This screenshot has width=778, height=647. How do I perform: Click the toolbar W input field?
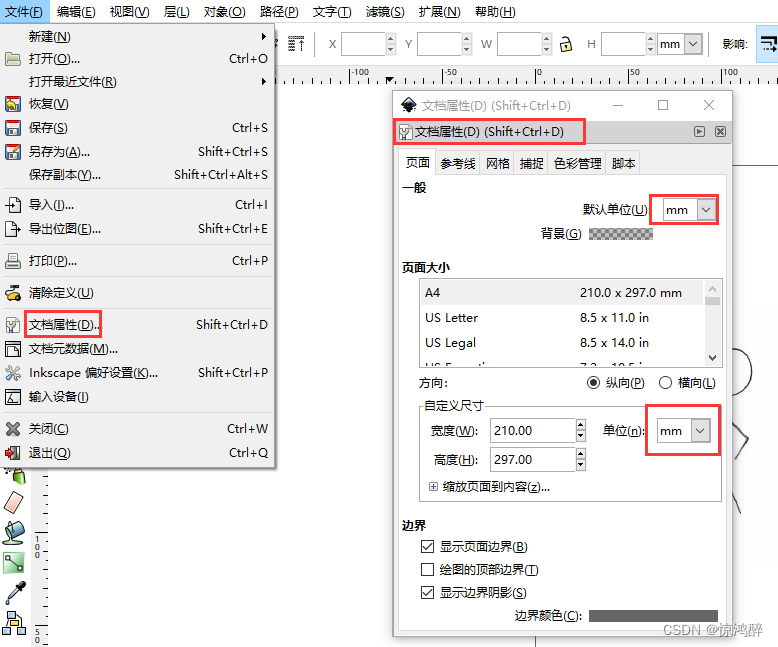point(519,44)
